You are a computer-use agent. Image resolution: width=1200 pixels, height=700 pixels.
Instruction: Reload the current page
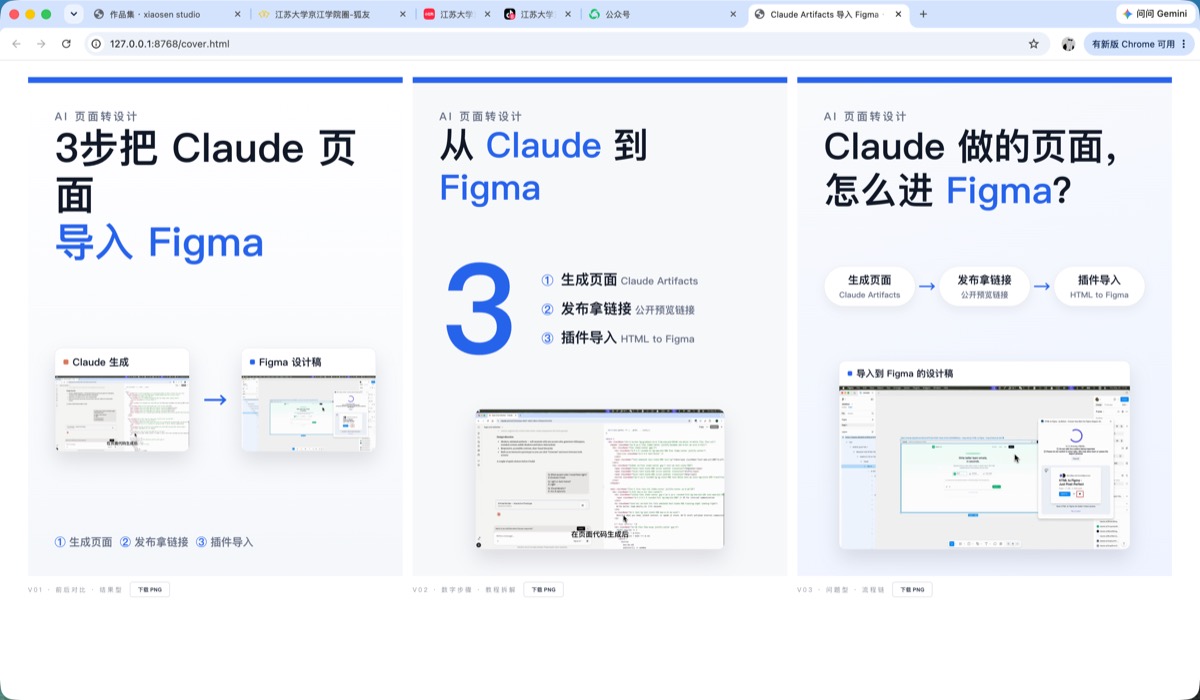(66, 44)
